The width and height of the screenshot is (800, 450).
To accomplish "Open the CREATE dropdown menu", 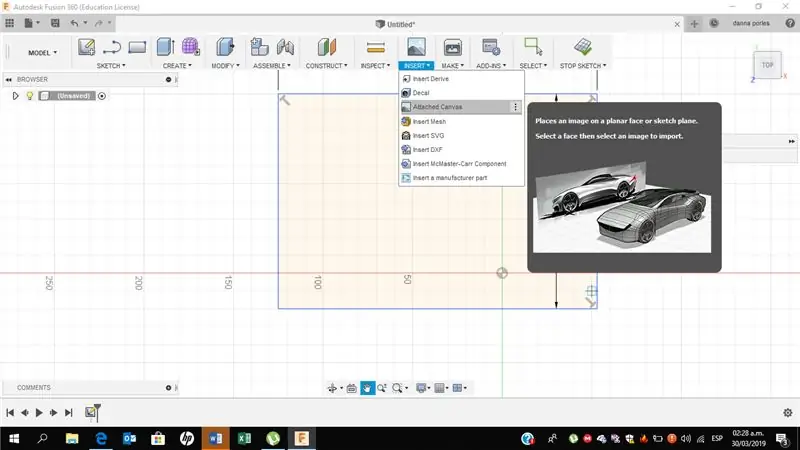I will pos(177,66).
